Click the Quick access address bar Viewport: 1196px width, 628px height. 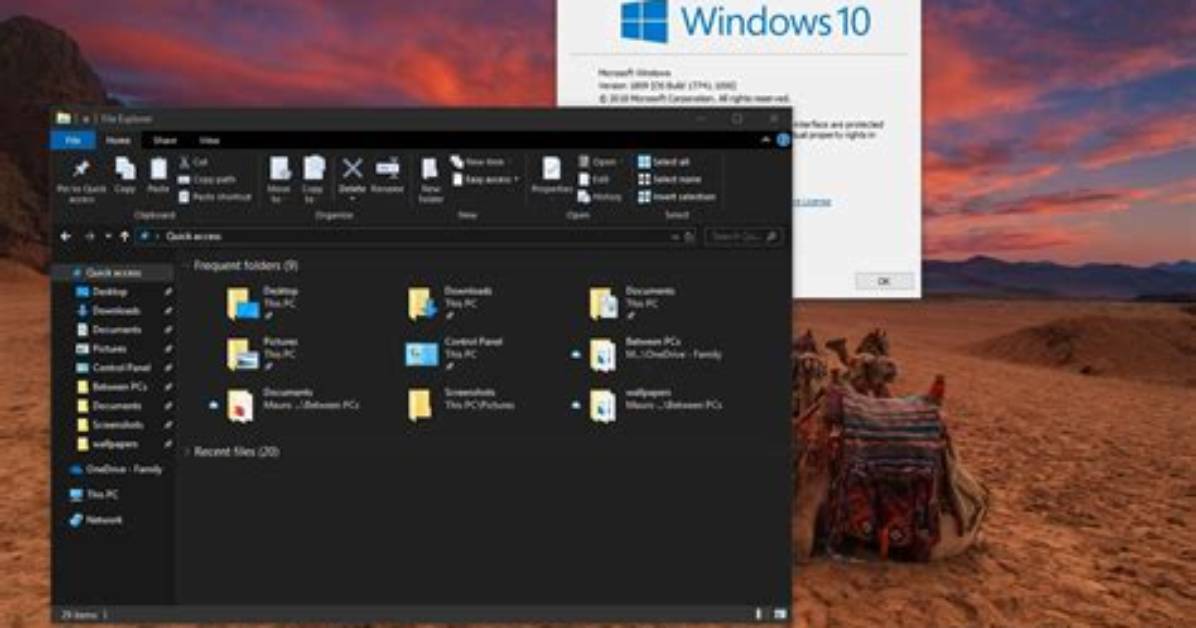pos(414,237)
